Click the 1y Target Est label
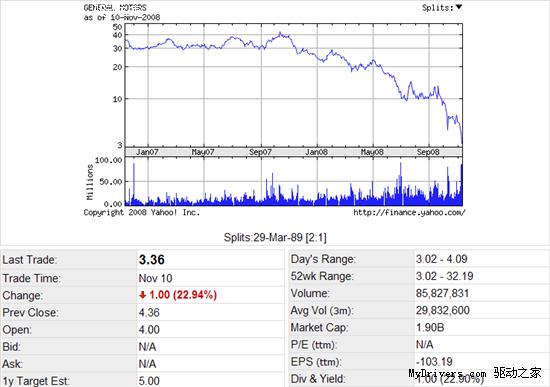Viewport: 550px width, 387px height. [36, 381]
